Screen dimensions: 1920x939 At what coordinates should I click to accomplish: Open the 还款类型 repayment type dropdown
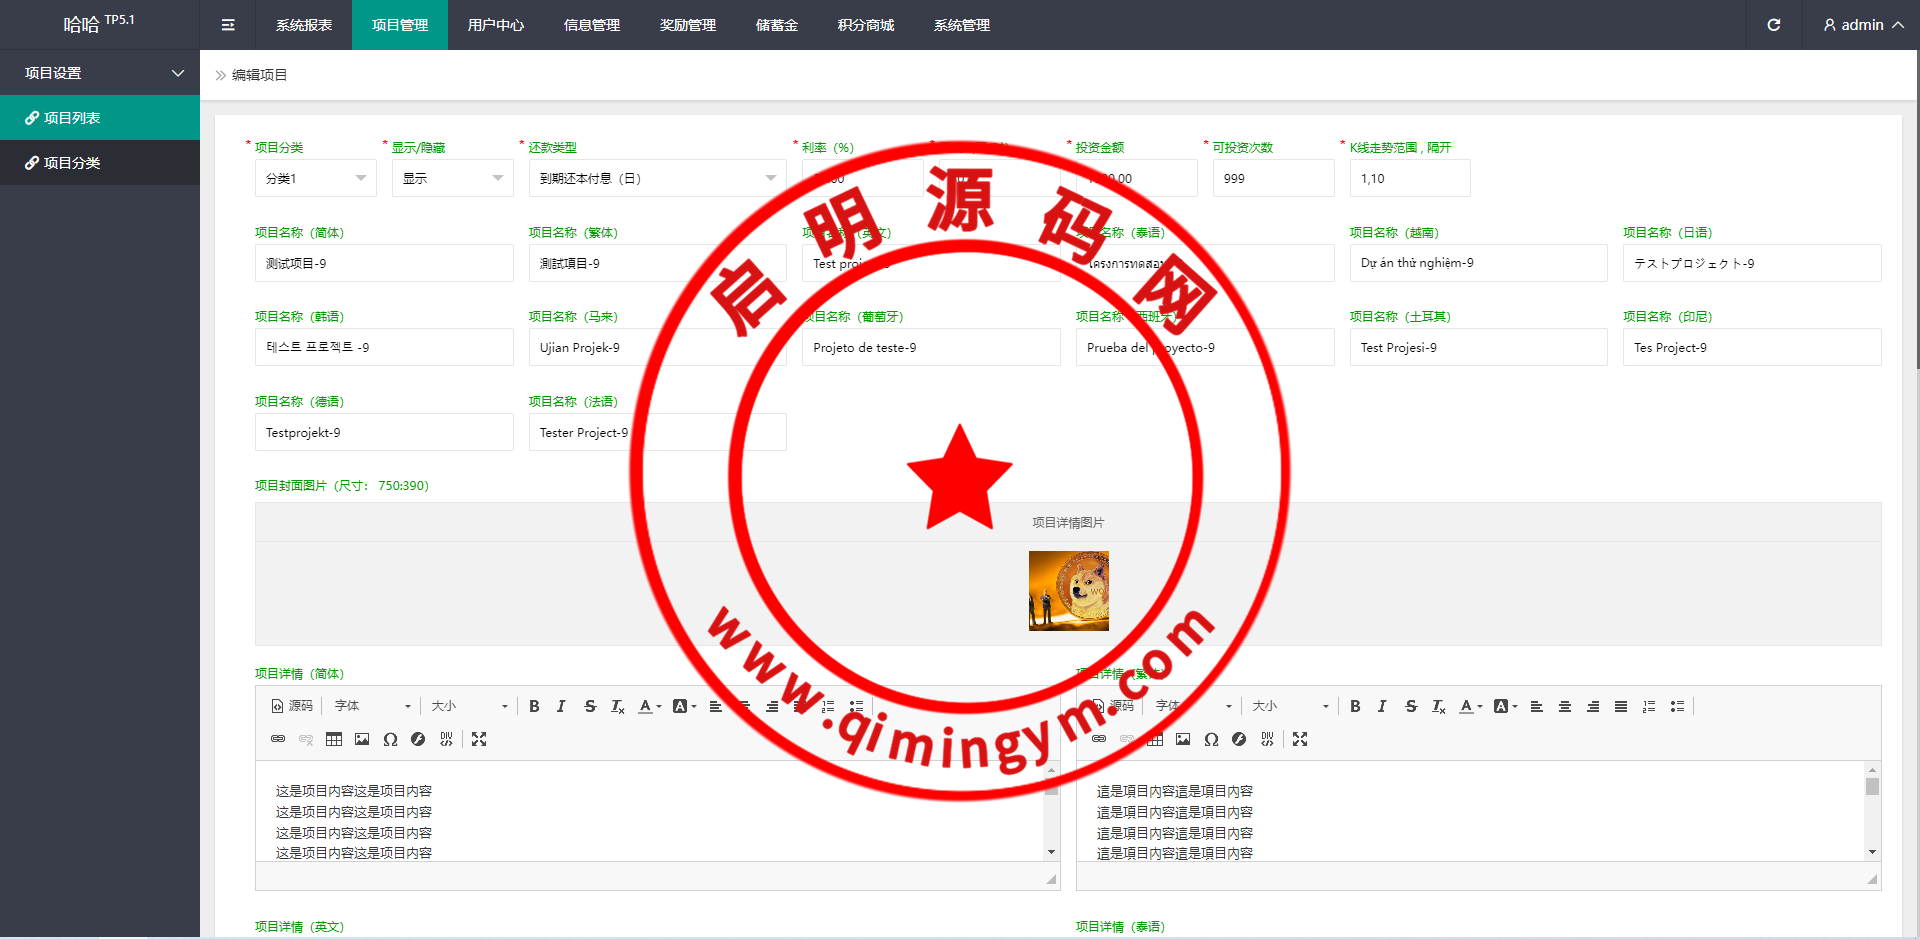[x=656, y=178]
